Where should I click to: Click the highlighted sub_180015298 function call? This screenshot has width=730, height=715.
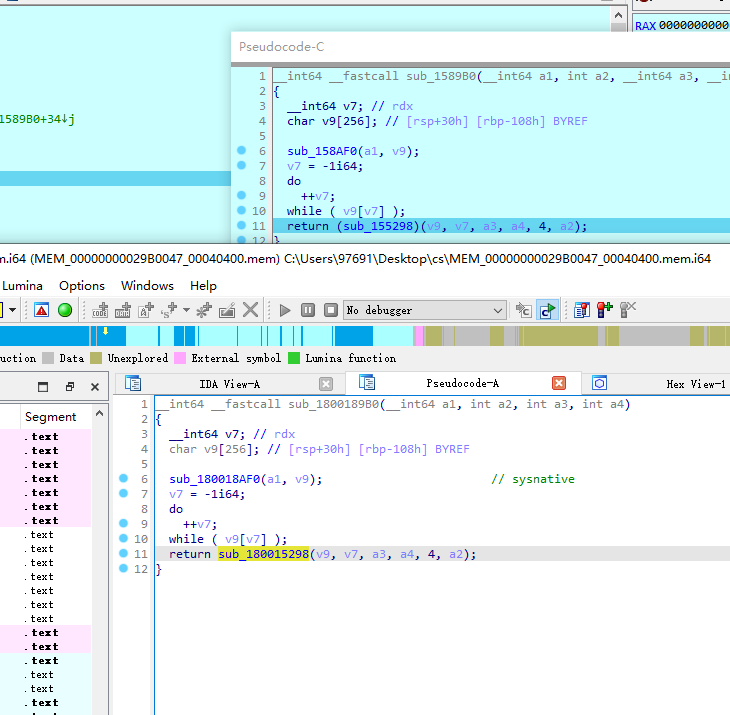click(264, 554)
